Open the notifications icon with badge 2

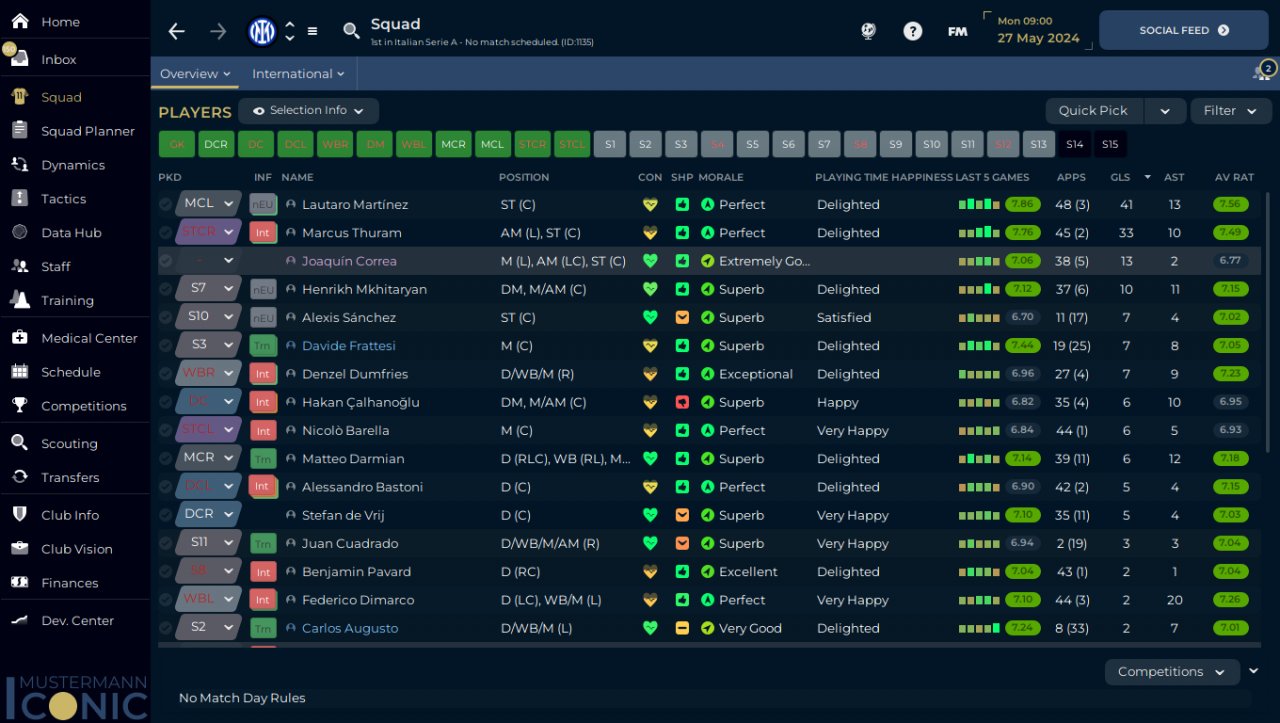(x=1262, y=73)
